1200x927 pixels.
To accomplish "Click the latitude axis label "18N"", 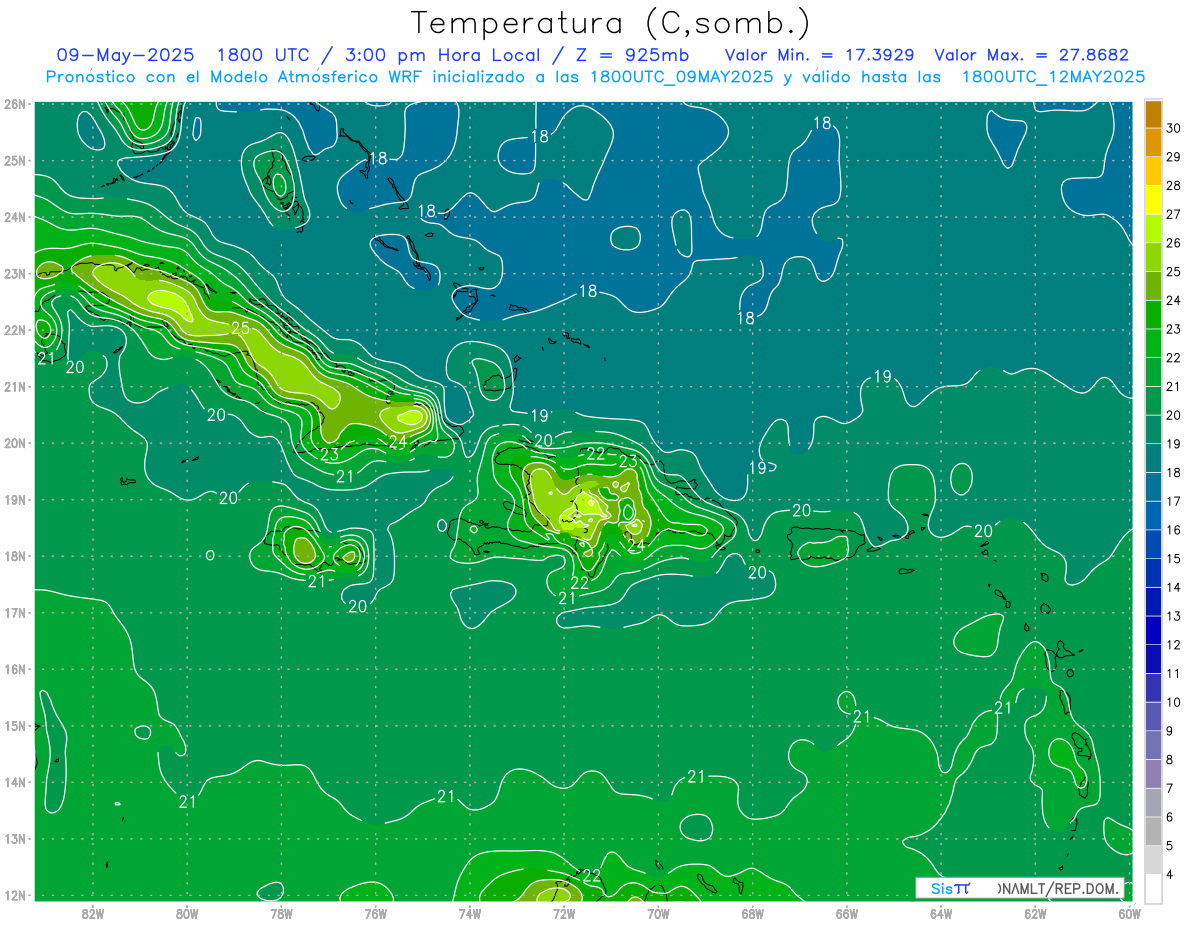I will tap(16, 556).
